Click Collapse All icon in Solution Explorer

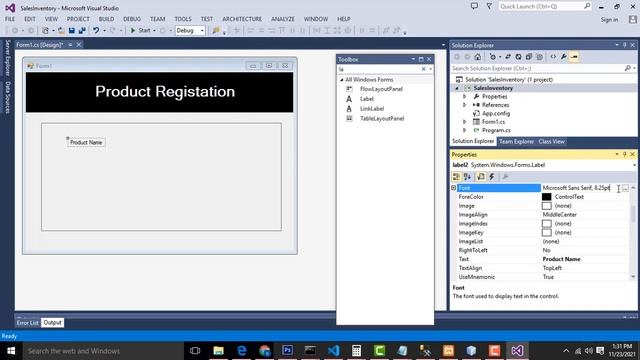(529, 57)
